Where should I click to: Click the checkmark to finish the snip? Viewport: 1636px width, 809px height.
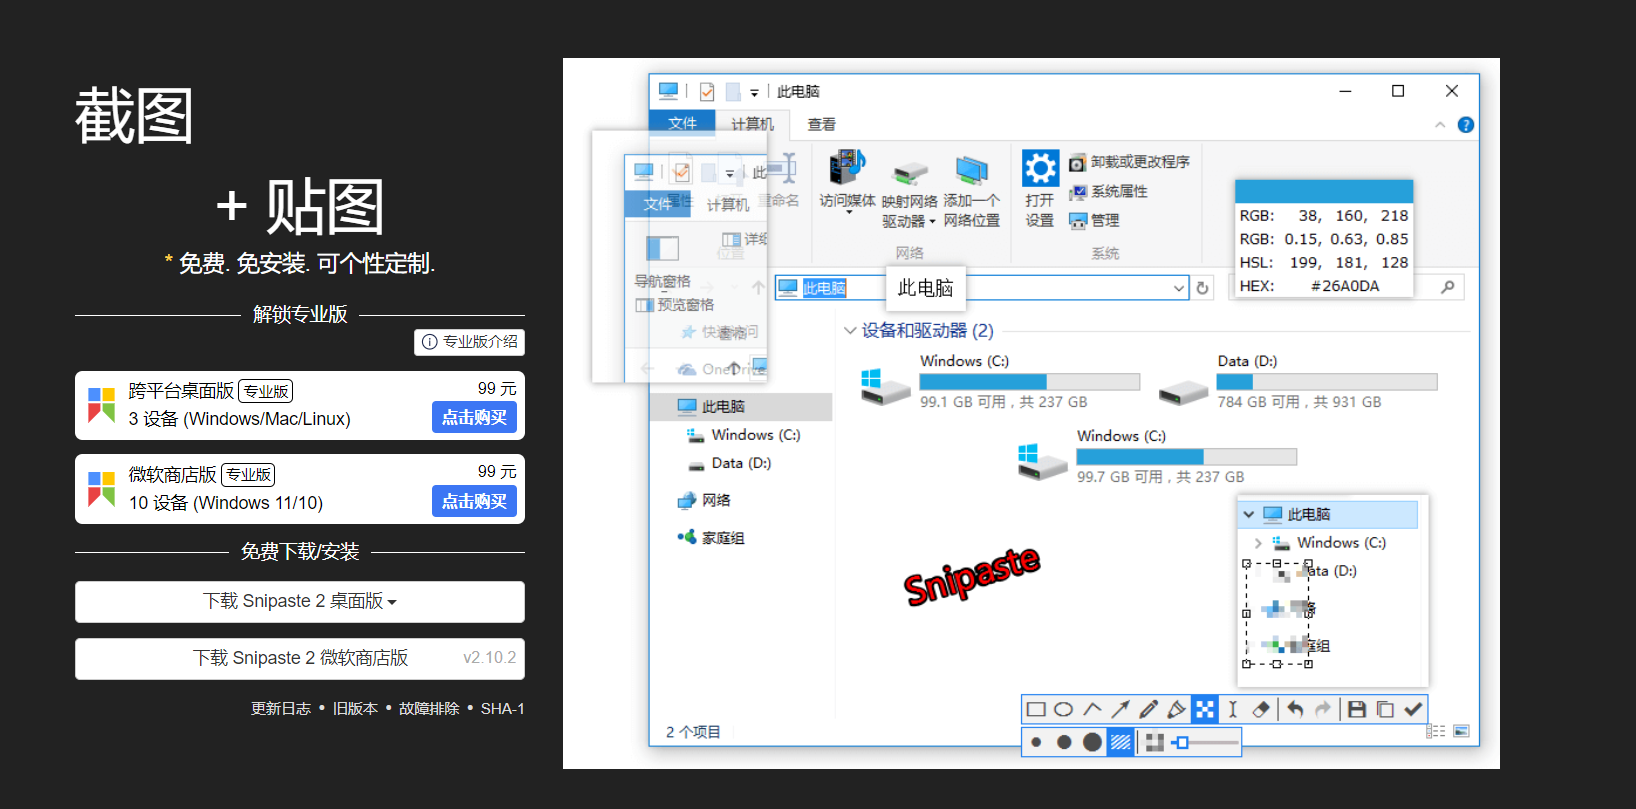1413,709
